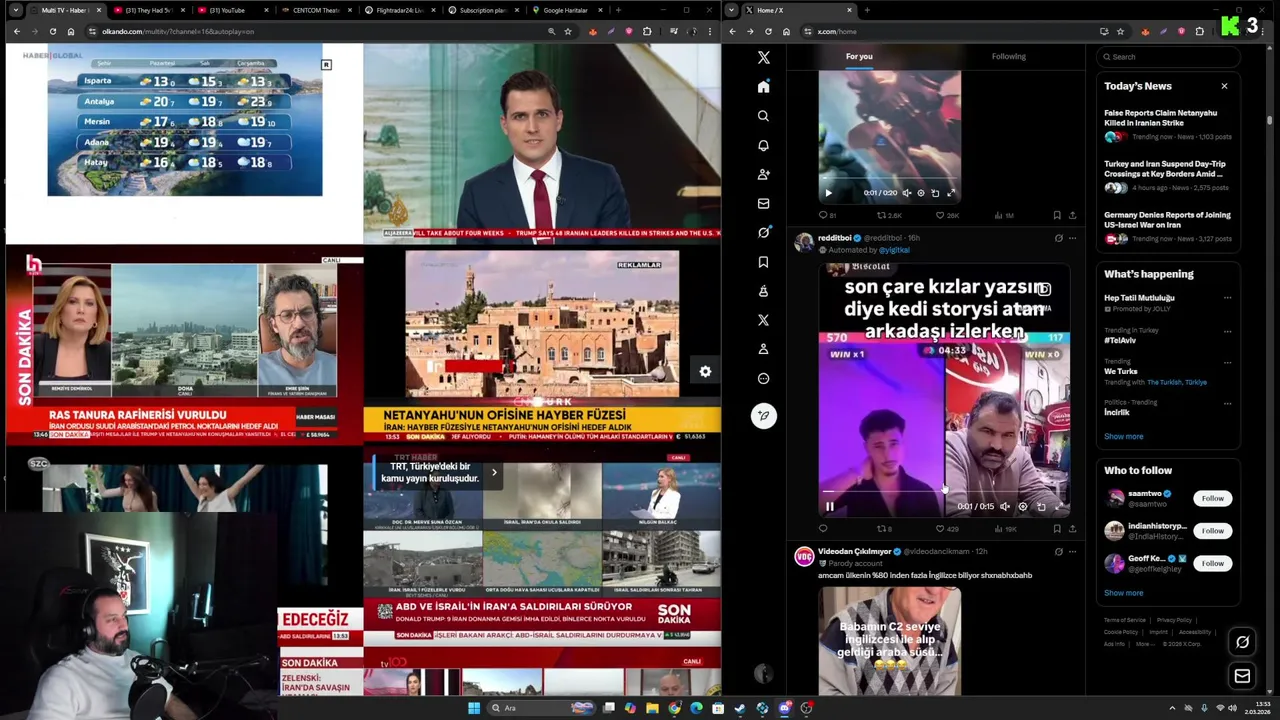The width and height of the screenshot is (1280, 720).
Task: Show more under Who to follow
Action: tap(1123, 593)
